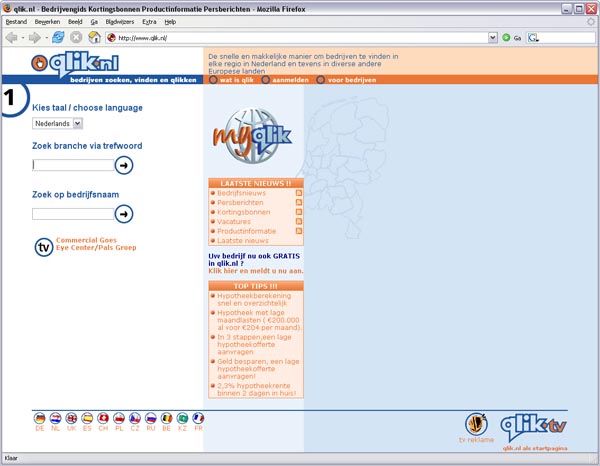Open the Bladwijzers menu
This screenshot has height=466, width=600.
click(118, 21)
